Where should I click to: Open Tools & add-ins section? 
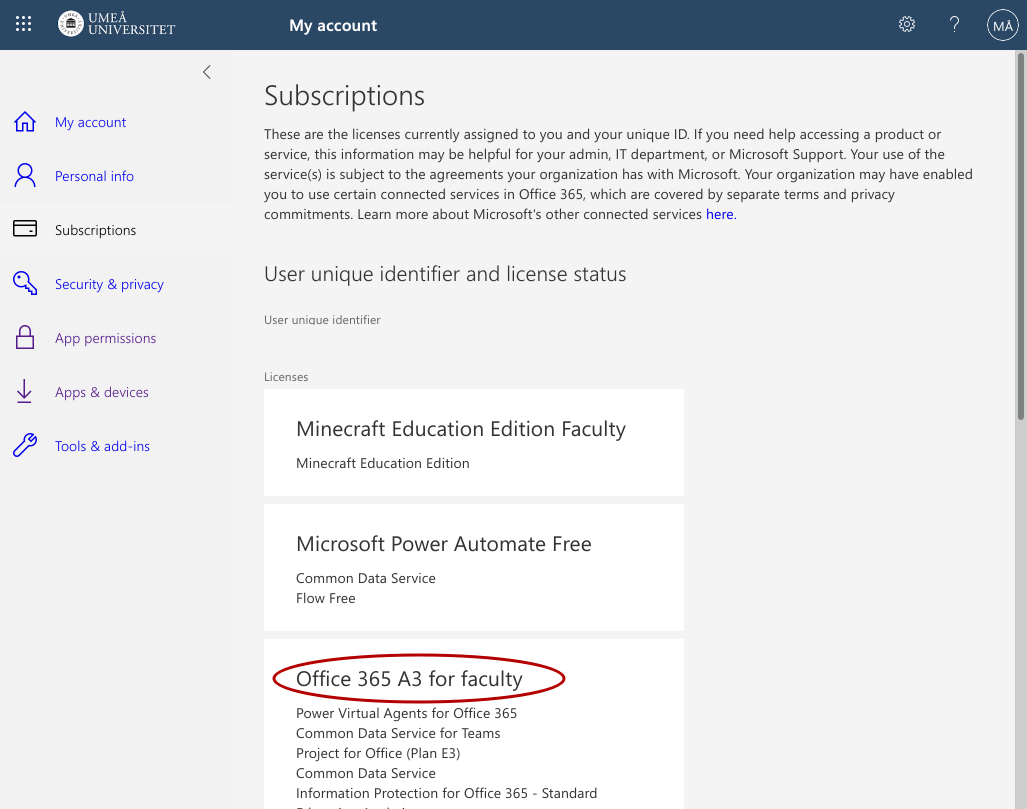coord(102,446)
